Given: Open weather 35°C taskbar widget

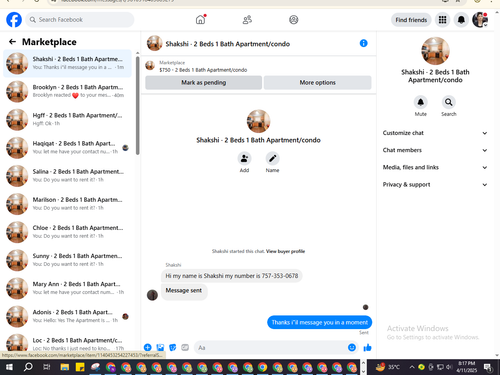Looking at the screenshot, I should click(388, 367).
